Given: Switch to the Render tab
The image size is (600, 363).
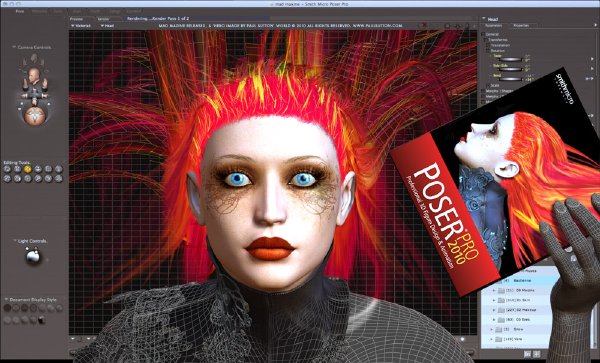Looking at the screenshot, I should 103,18.
